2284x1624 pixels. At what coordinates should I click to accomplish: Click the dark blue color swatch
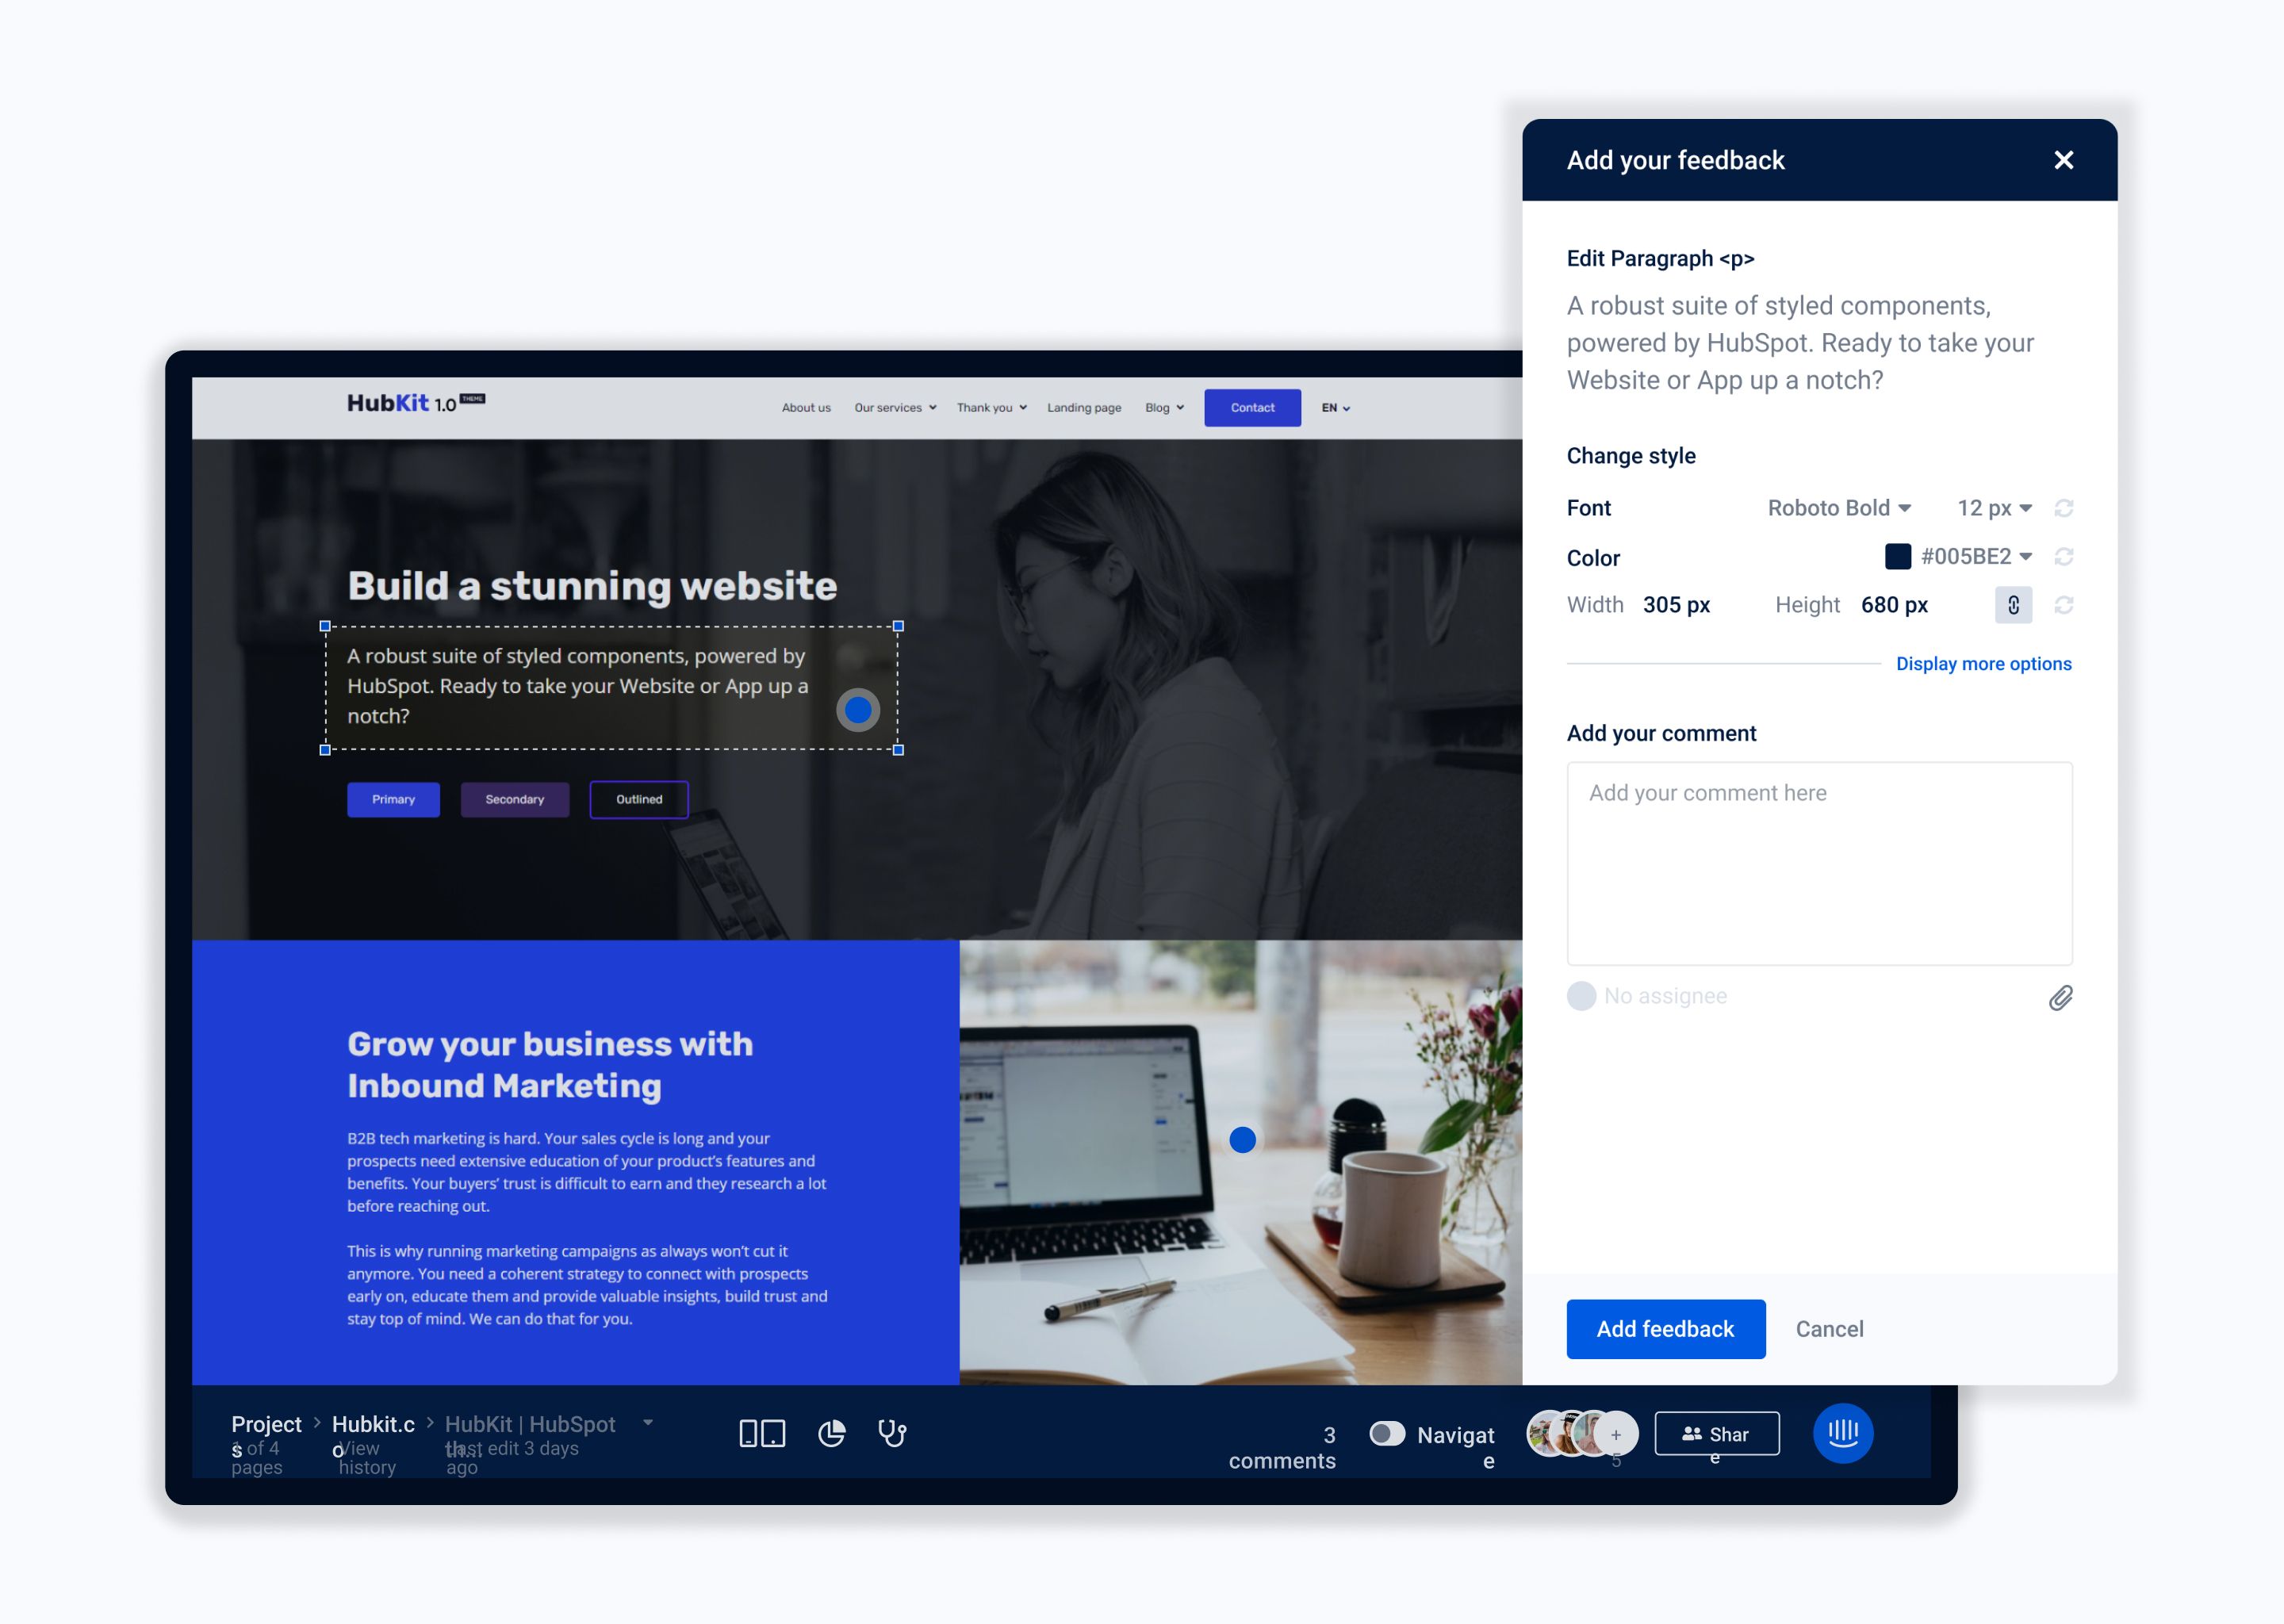(1897, 557)
